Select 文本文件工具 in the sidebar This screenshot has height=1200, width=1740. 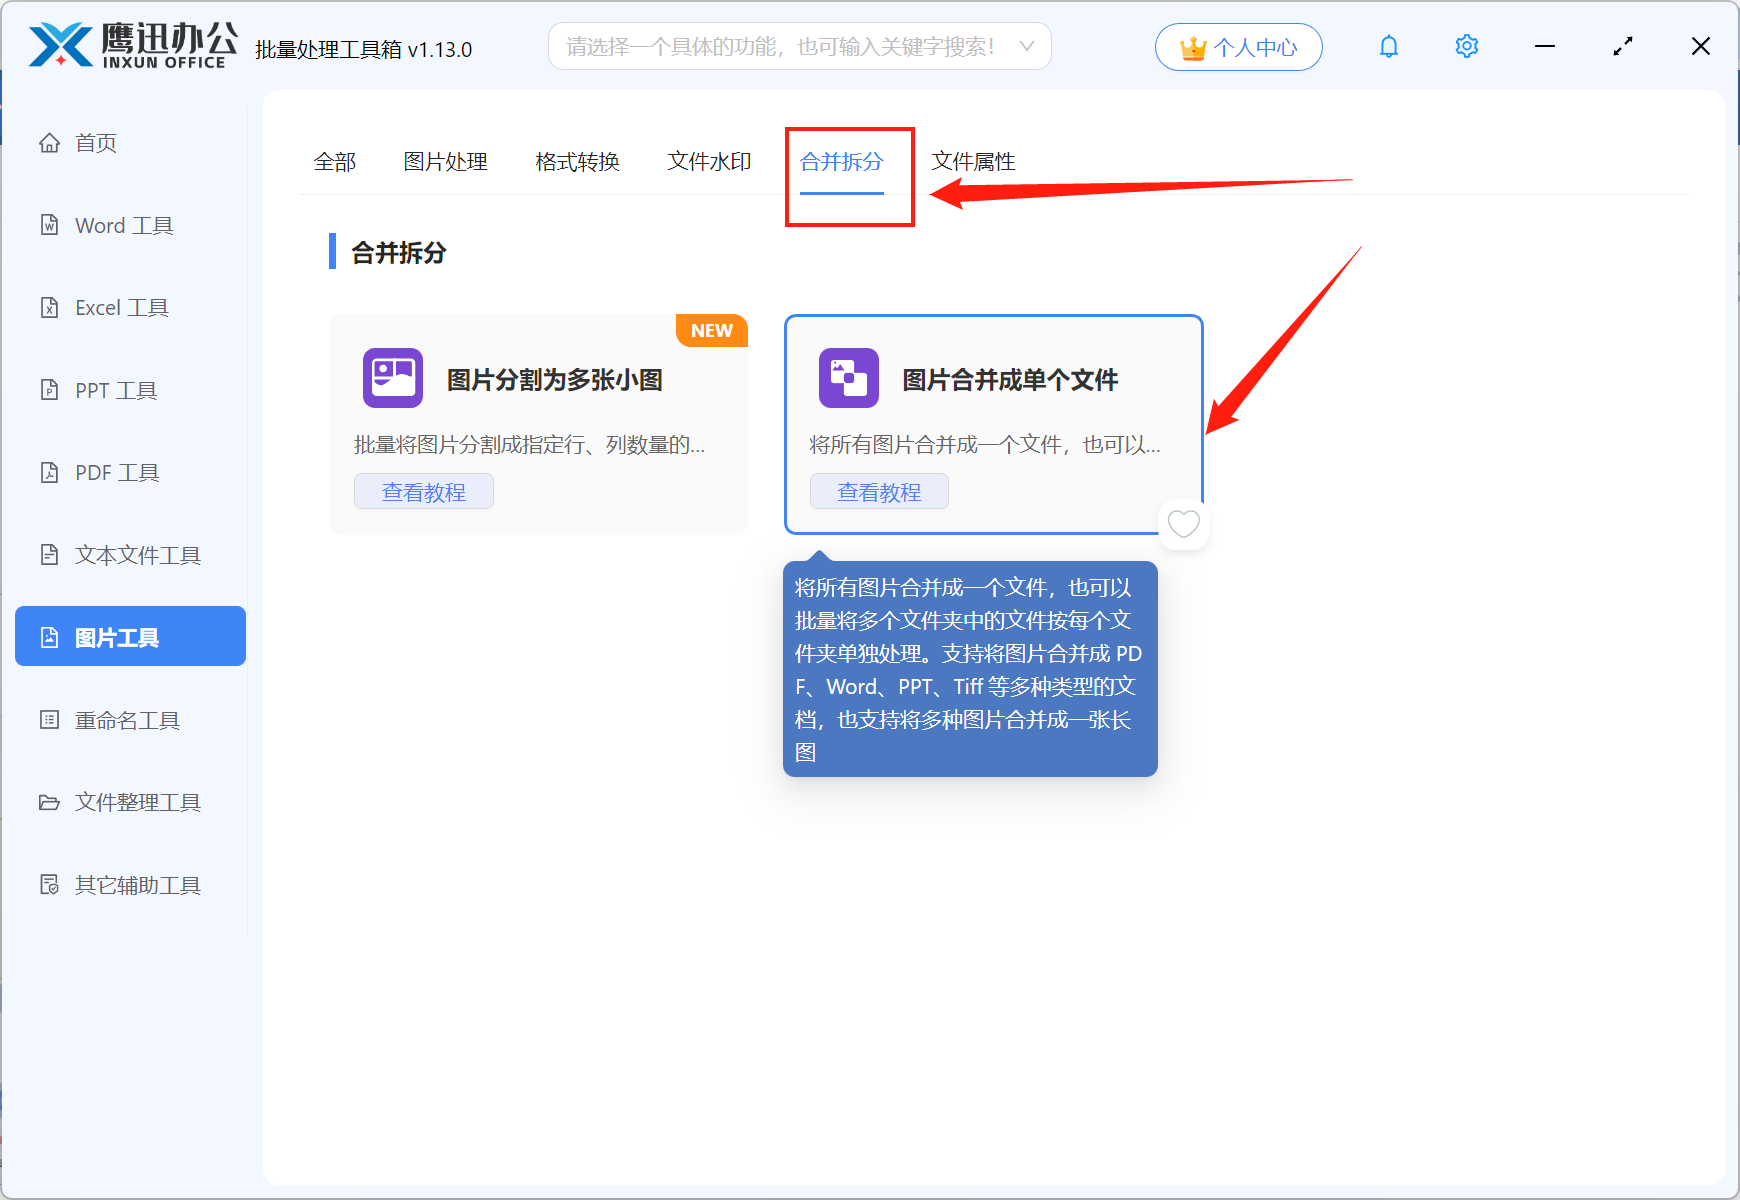click(136, 555)
